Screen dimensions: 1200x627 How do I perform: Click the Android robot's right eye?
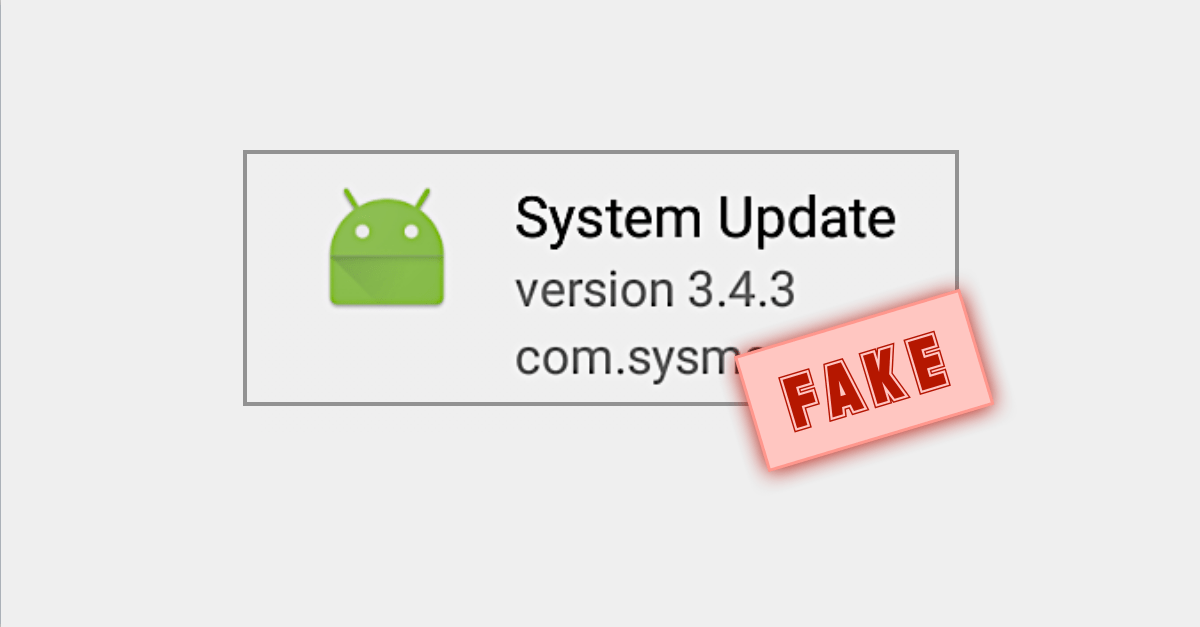(410, 231)
